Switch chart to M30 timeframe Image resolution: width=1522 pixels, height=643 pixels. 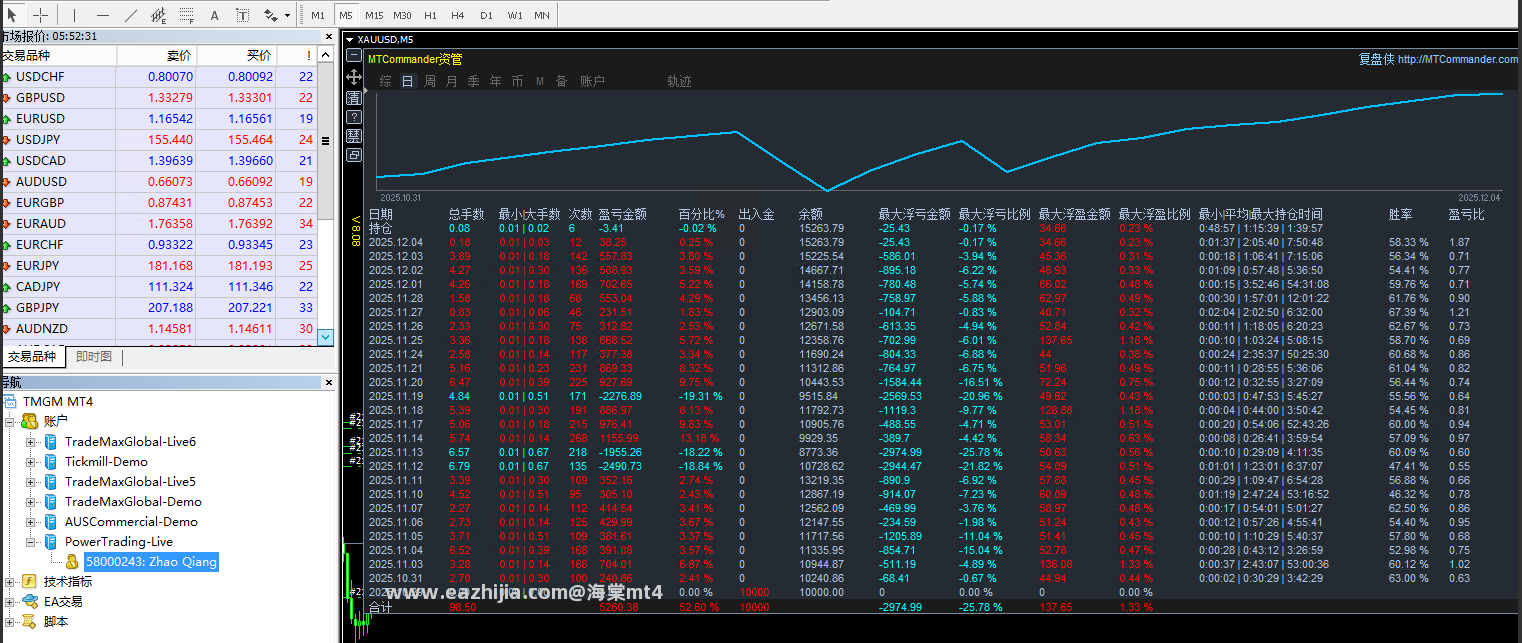402,15
